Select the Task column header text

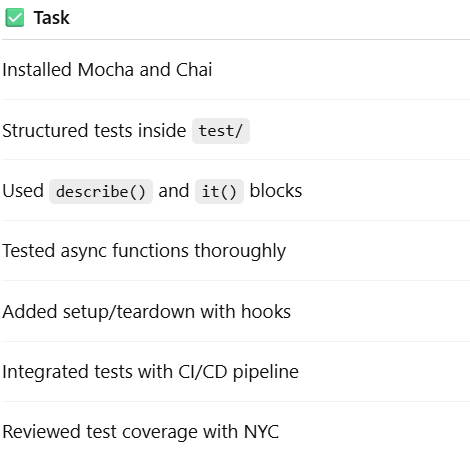tap(51, 18)
